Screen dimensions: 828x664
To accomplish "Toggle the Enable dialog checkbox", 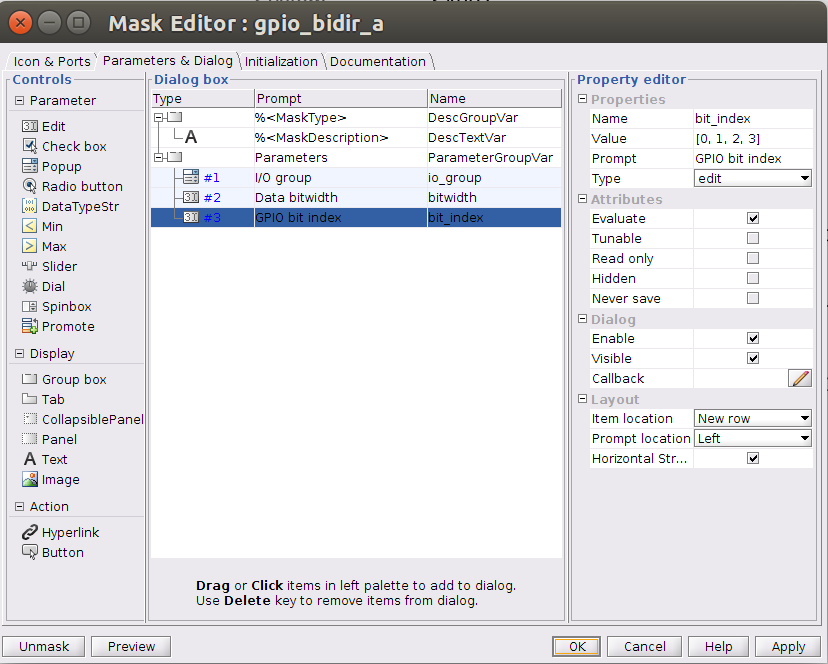I will [753, 338].
